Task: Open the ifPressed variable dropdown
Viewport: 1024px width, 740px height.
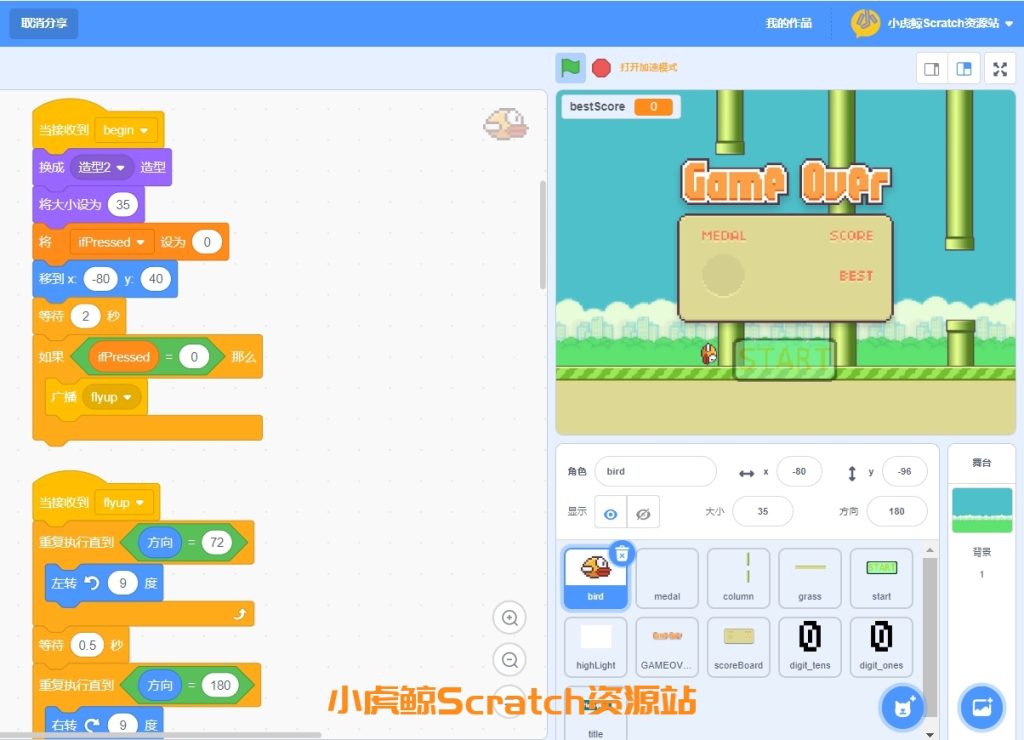Action: tap(110, 241)
